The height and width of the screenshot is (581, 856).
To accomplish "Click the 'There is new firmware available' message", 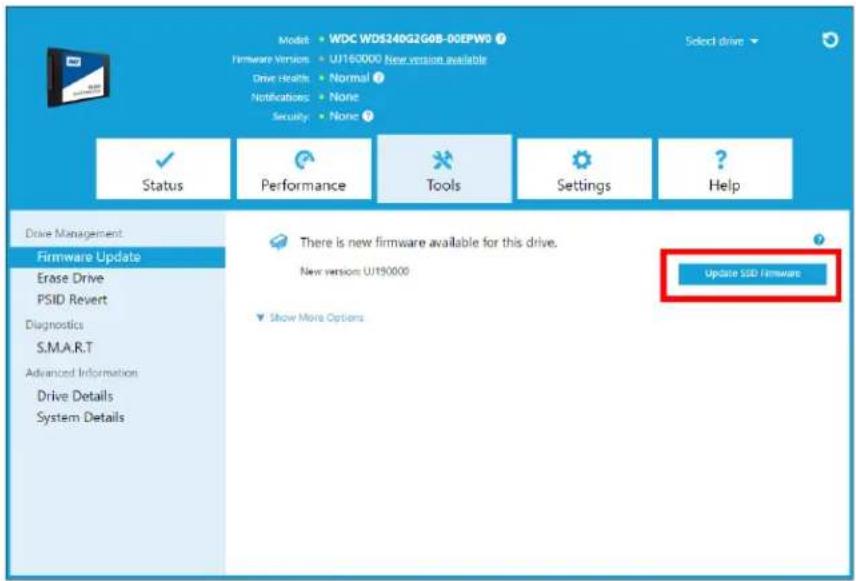I will click(429, 242).
